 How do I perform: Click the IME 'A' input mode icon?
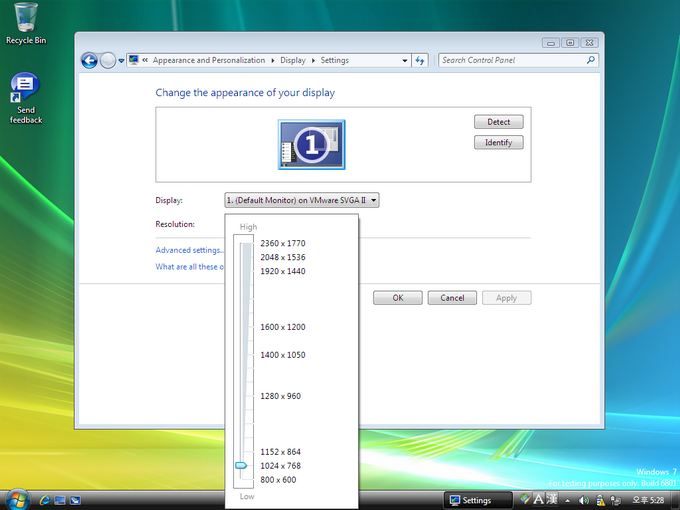538,499
